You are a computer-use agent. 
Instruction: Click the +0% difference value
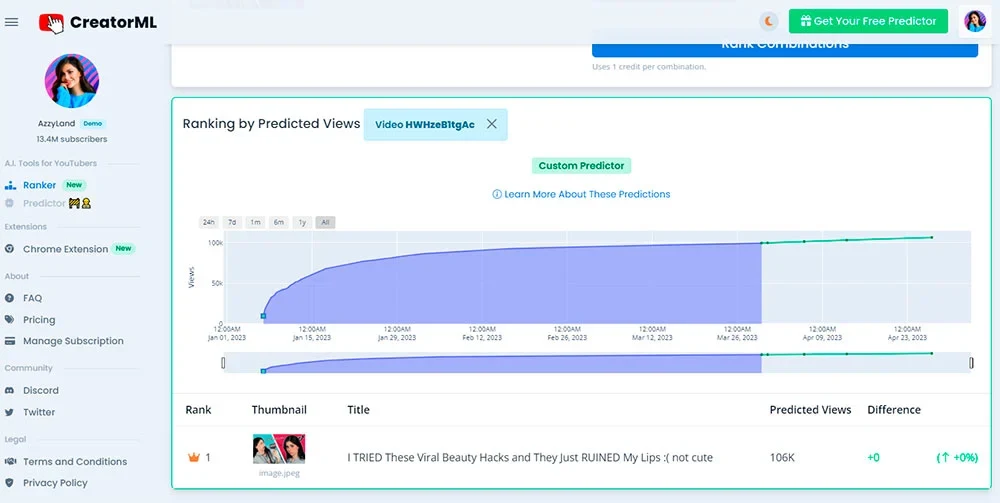(x=957, y=458)
